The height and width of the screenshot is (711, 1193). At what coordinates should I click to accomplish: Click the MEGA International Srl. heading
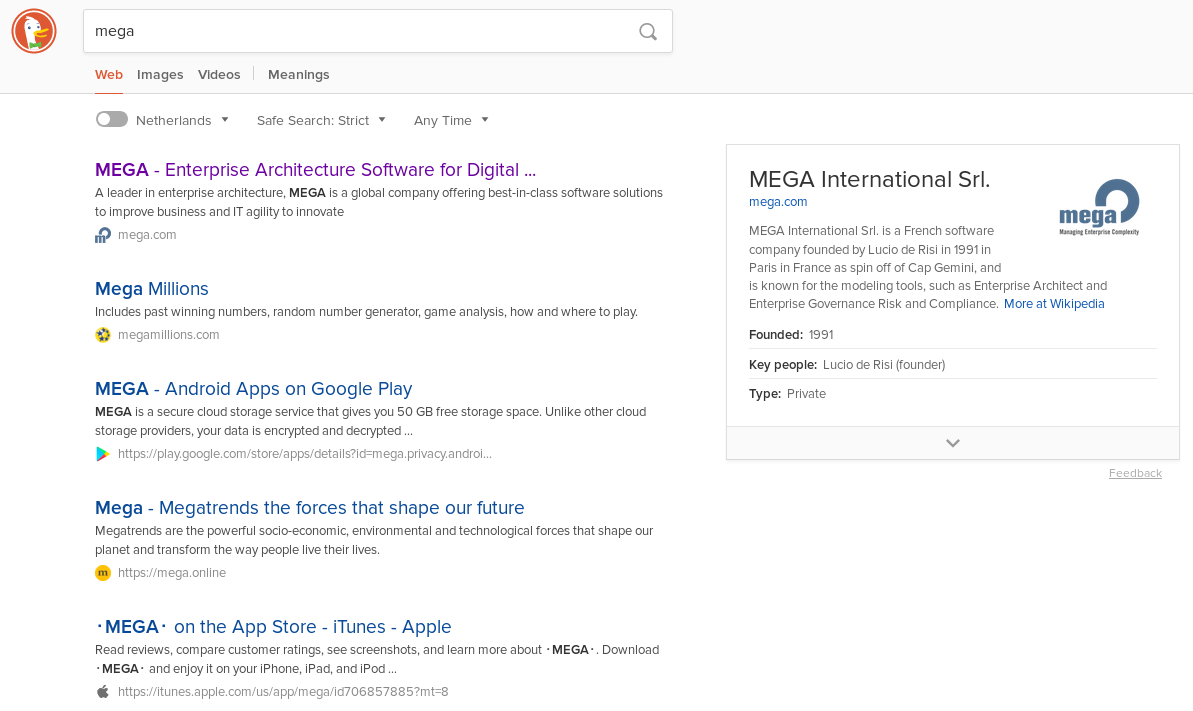pyautogui.click(x=869, y=180)
